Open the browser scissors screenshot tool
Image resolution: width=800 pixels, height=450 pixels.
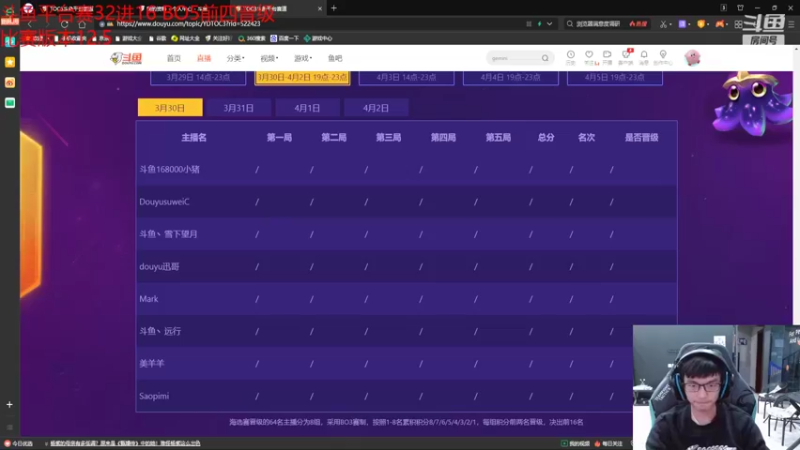click(663, 24)
